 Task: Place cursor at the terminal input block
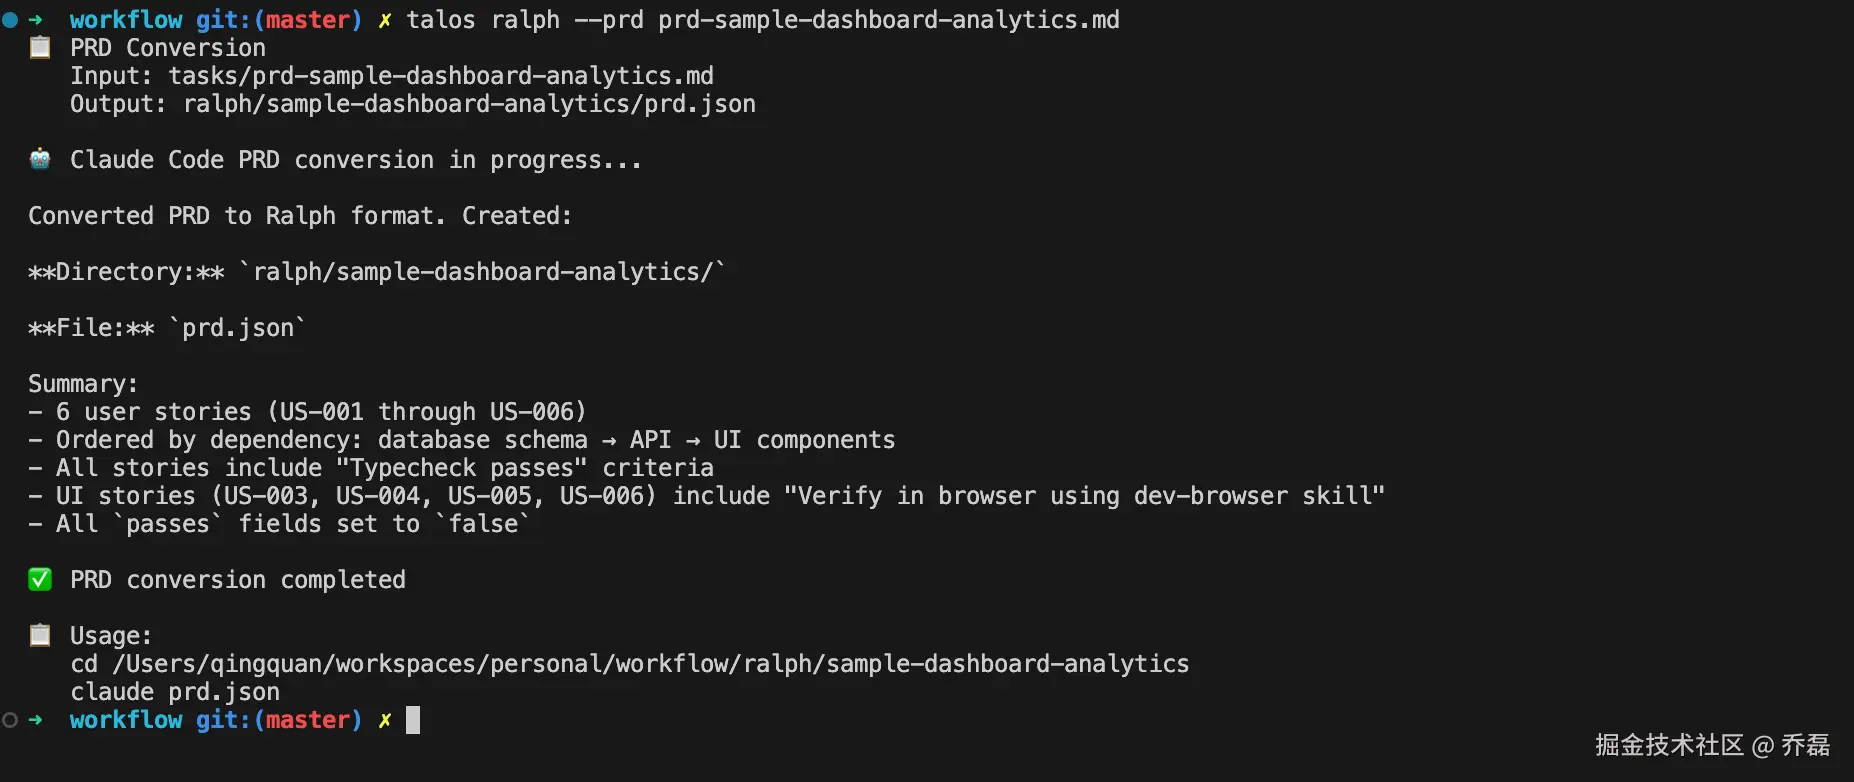pyautogui.click(x=413, y=720)
